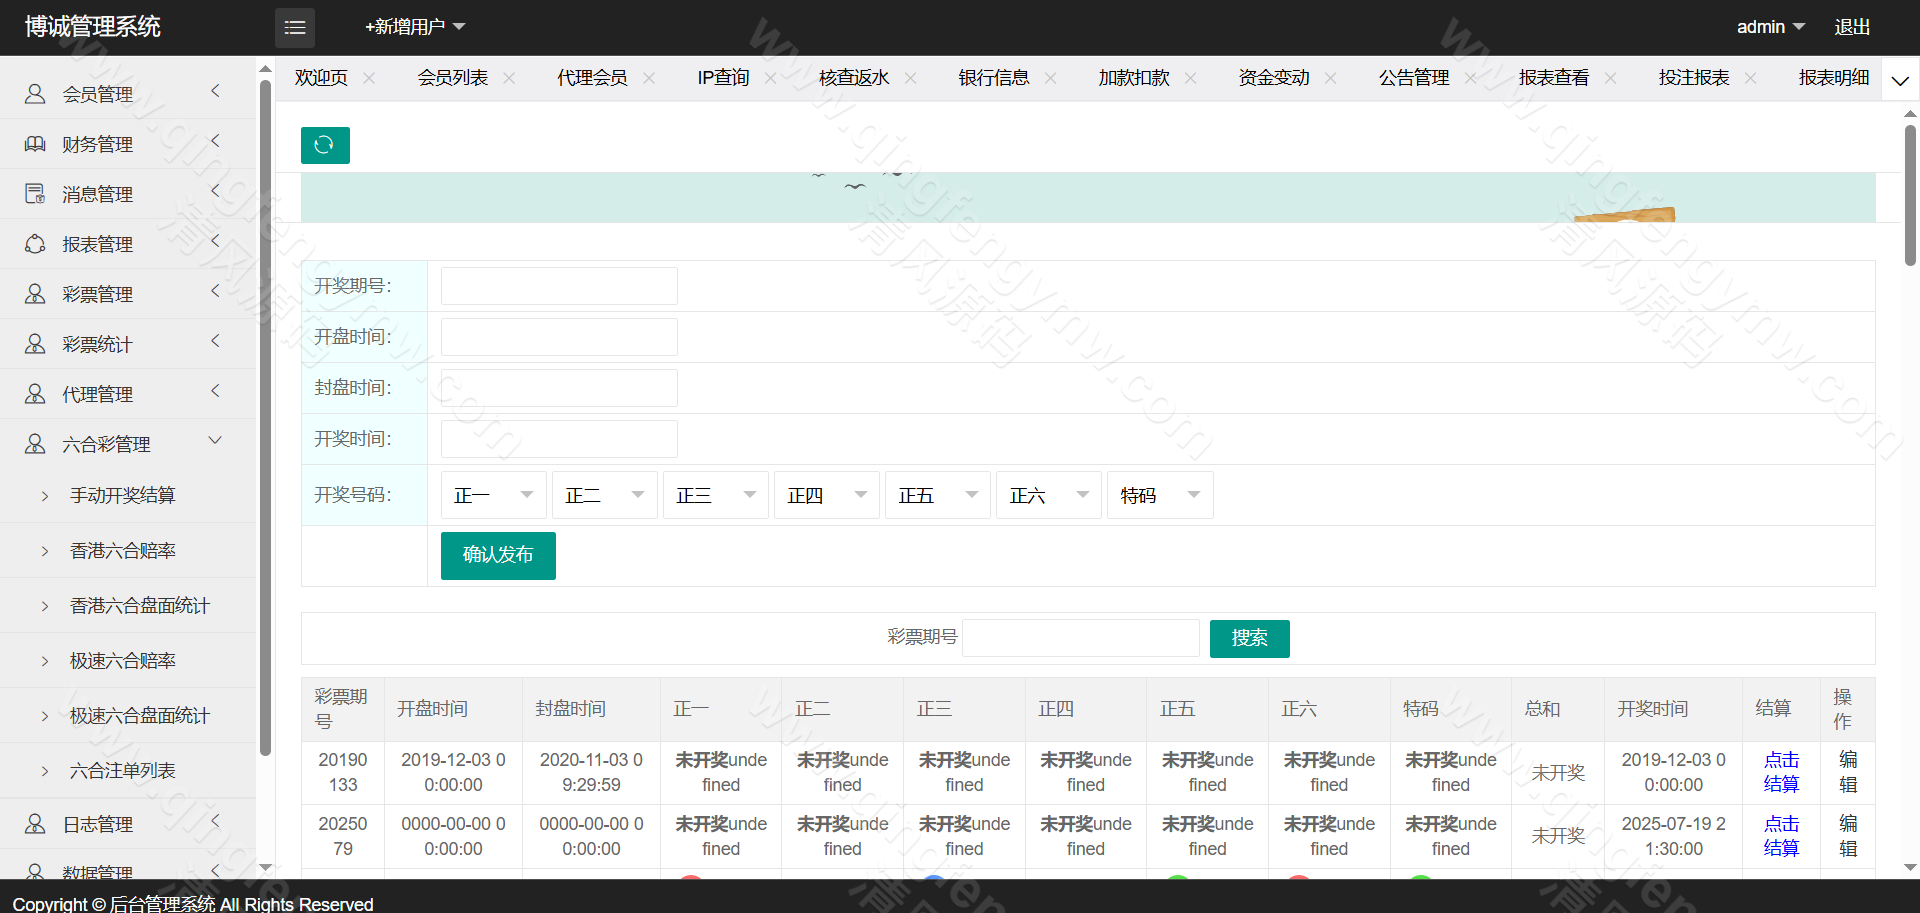Screen dimensions: 1920x913
Task: Open the 正一 number dropdown
Action: [x=493, y=495]
